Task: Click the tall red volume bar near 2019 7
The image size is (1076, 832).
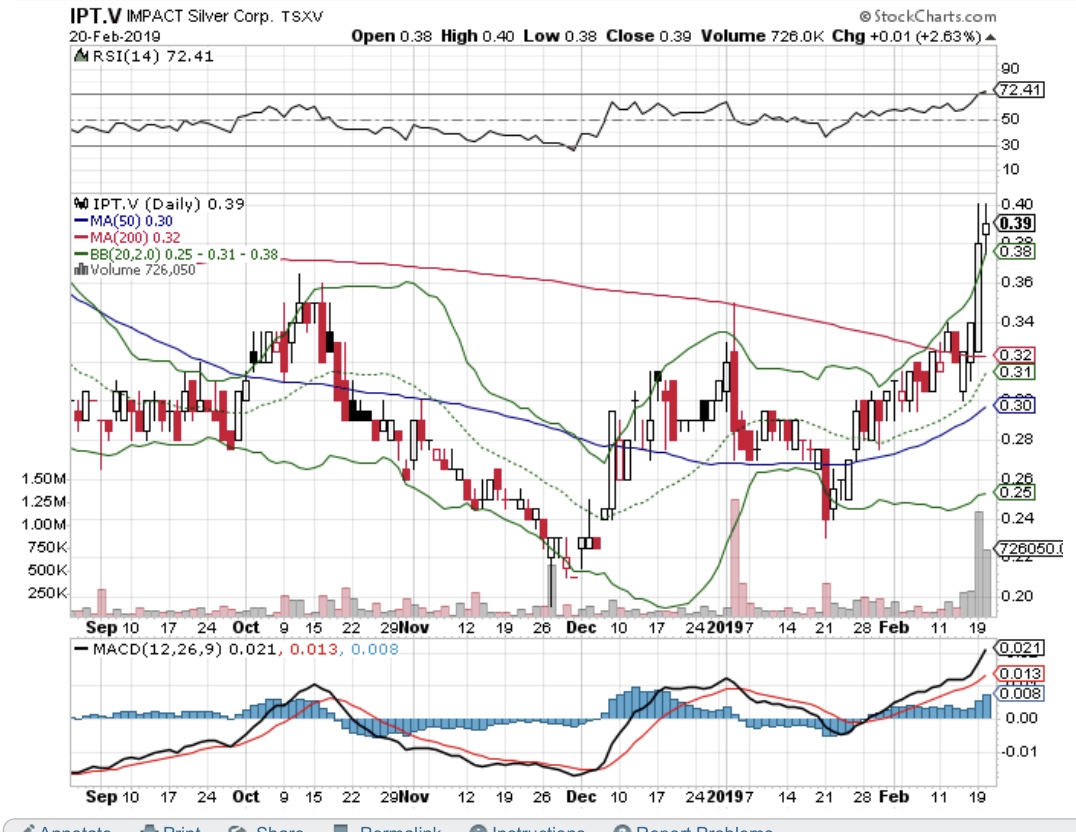Action: tap(734, 557)
